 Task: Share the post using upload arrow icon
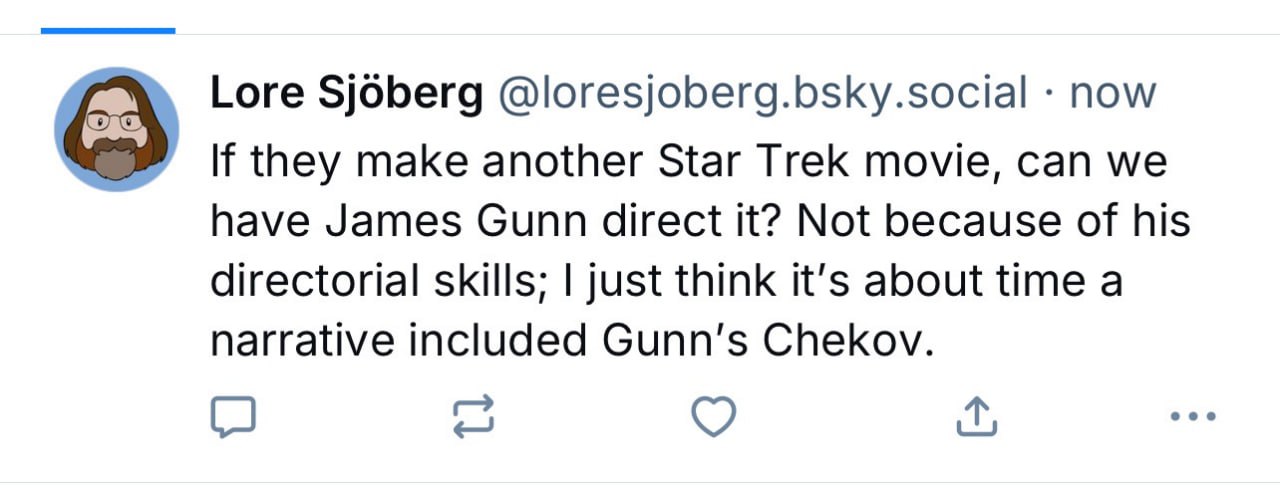click(977, 417)
